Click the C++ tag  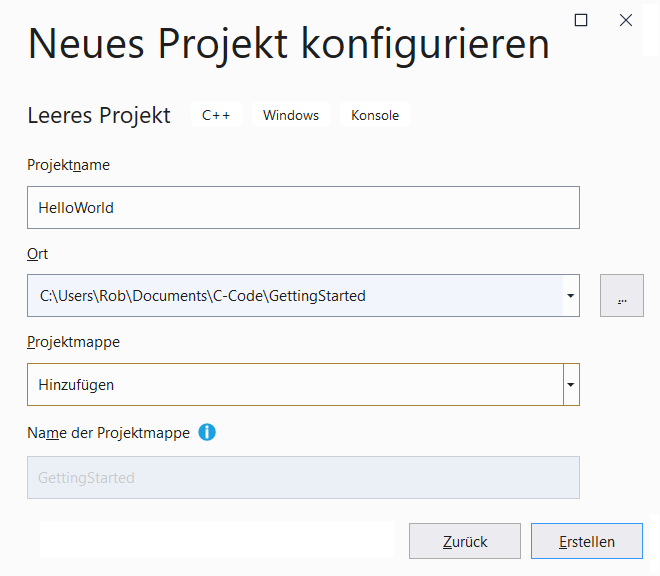216,115
